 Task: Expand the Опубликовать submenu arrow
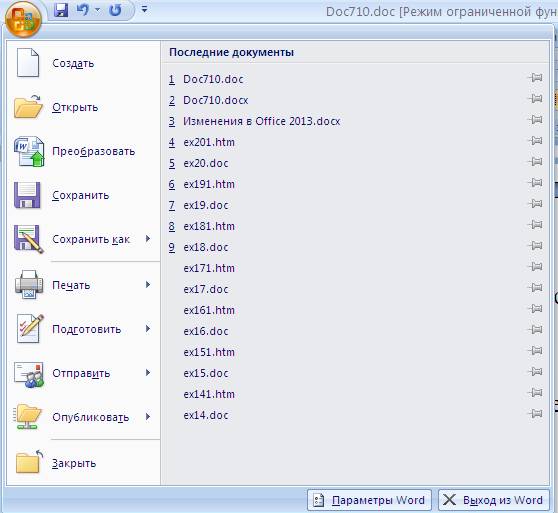coord(148,417)
